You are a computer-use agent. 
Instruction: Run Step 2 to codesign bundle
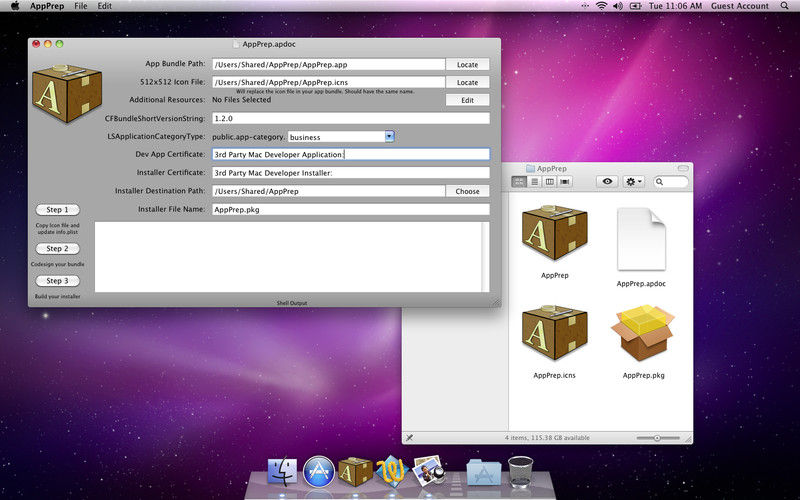(58, 248)
